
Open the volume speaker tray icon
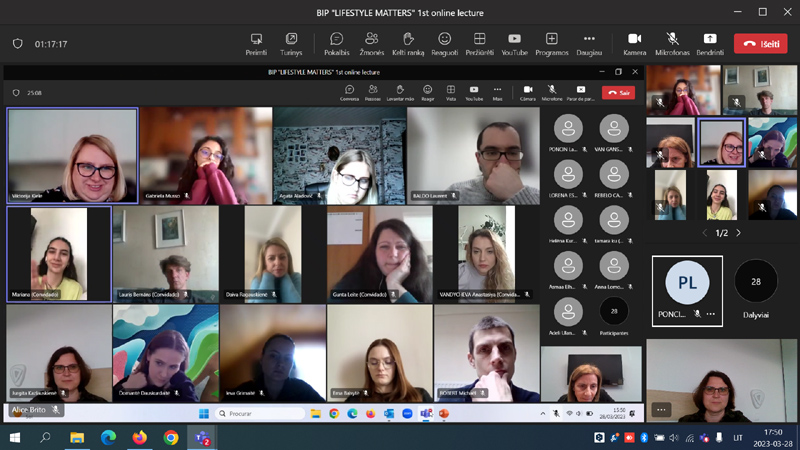[x=674, y=438]
